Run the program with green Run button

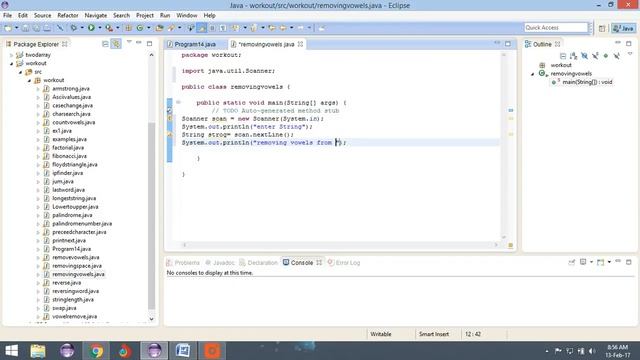91,28
